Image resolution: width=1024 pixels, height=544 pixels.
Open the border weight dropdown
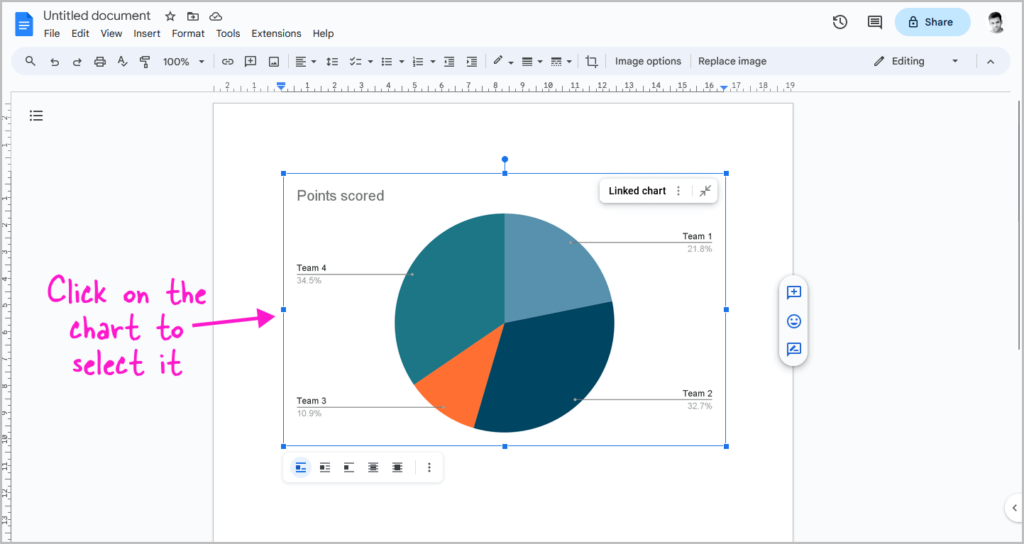click(x=532, y=61)
